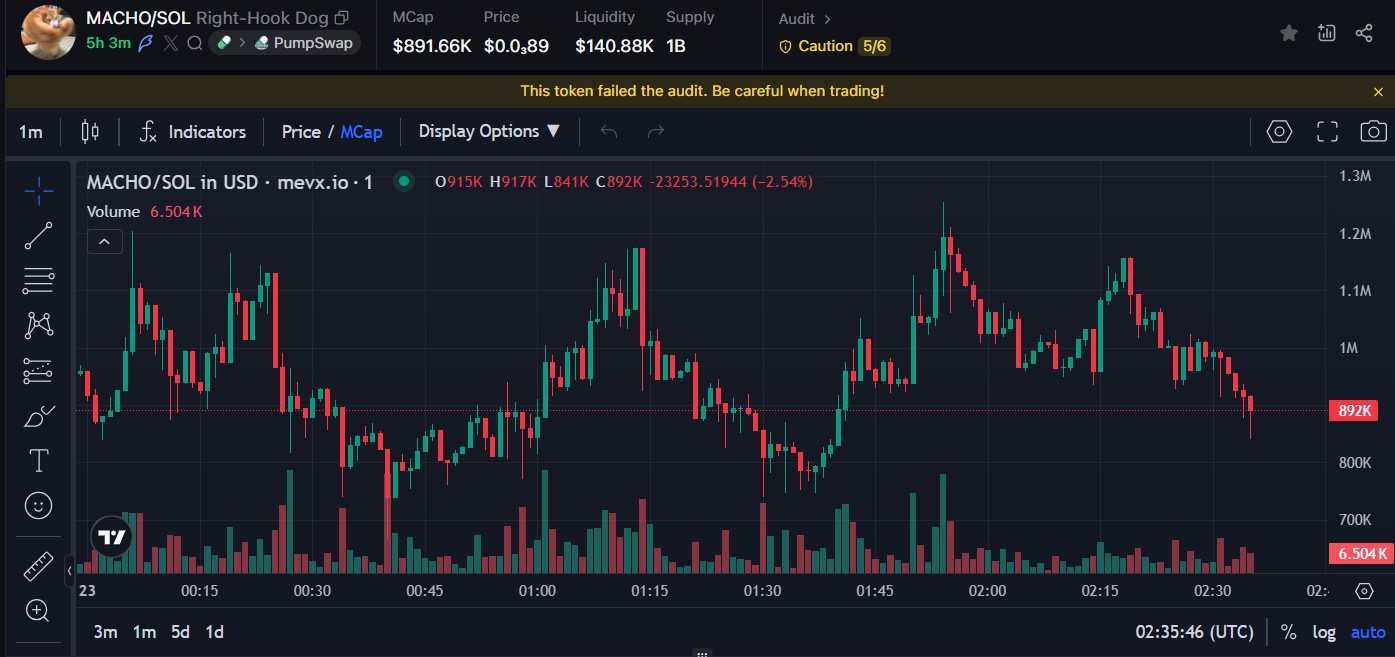Click the search magnifier icon near PumpSwap
The image size is (1395, 657).
tap(195, 43)
